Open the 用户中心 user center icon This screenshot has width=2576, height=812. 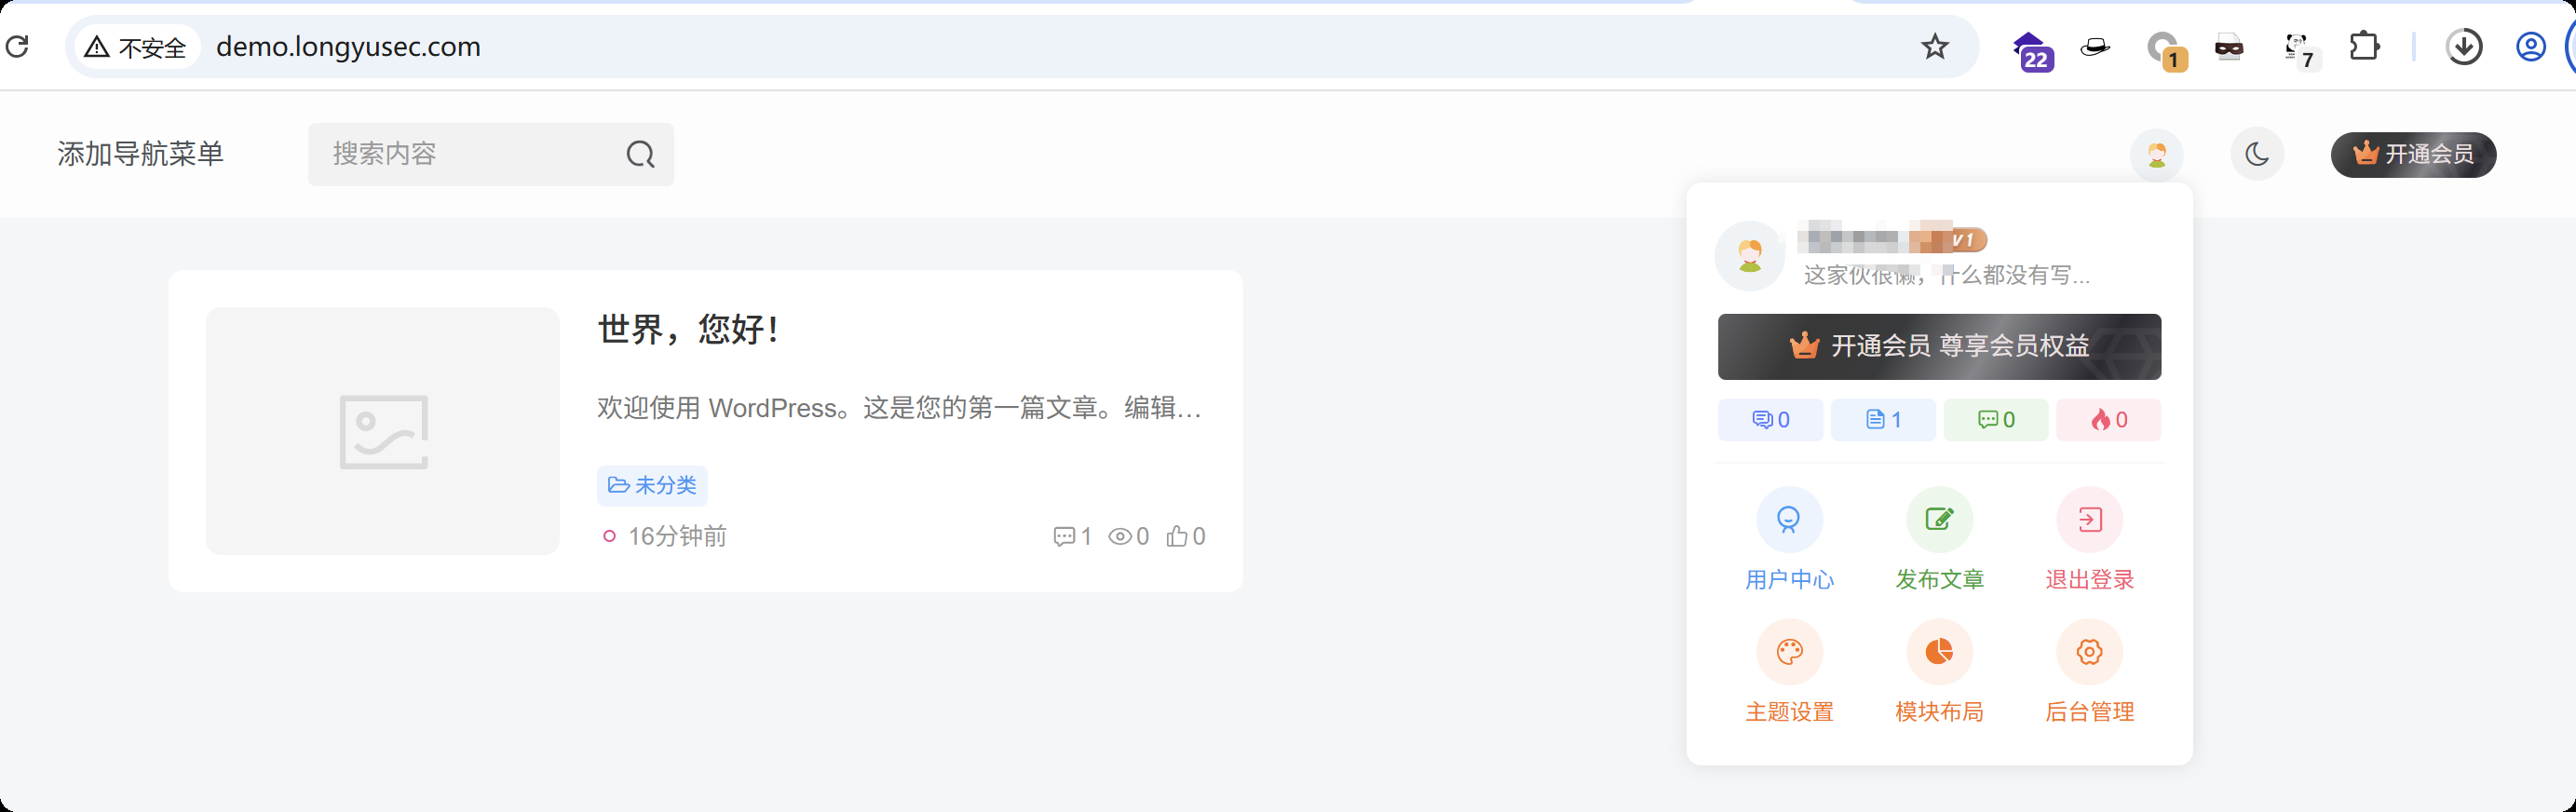(x=1789, y=520)
